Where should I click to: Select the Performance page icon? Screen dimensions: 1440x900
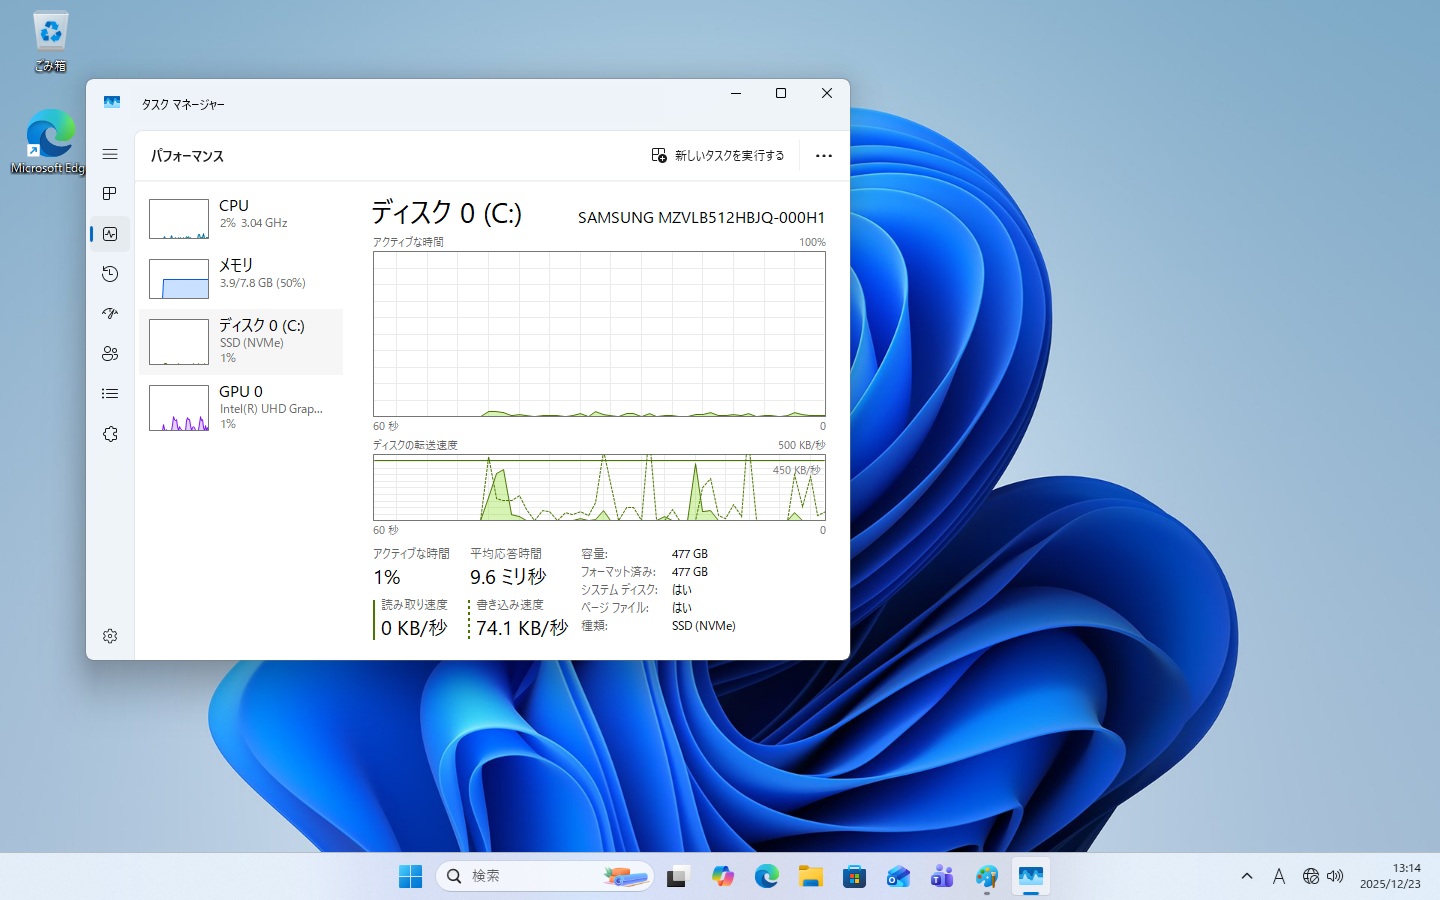[110, 234]
